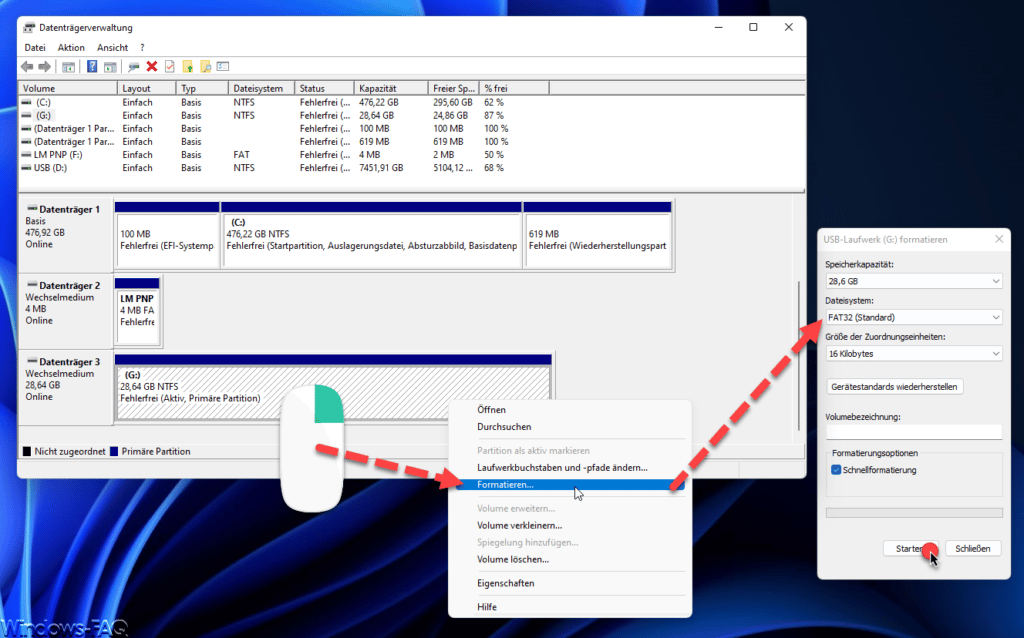The height and width of the screenshot is (638, 1024).
Task: Select the LM PNP partition block
Action: pyautogui.click(x=137, y=311)
